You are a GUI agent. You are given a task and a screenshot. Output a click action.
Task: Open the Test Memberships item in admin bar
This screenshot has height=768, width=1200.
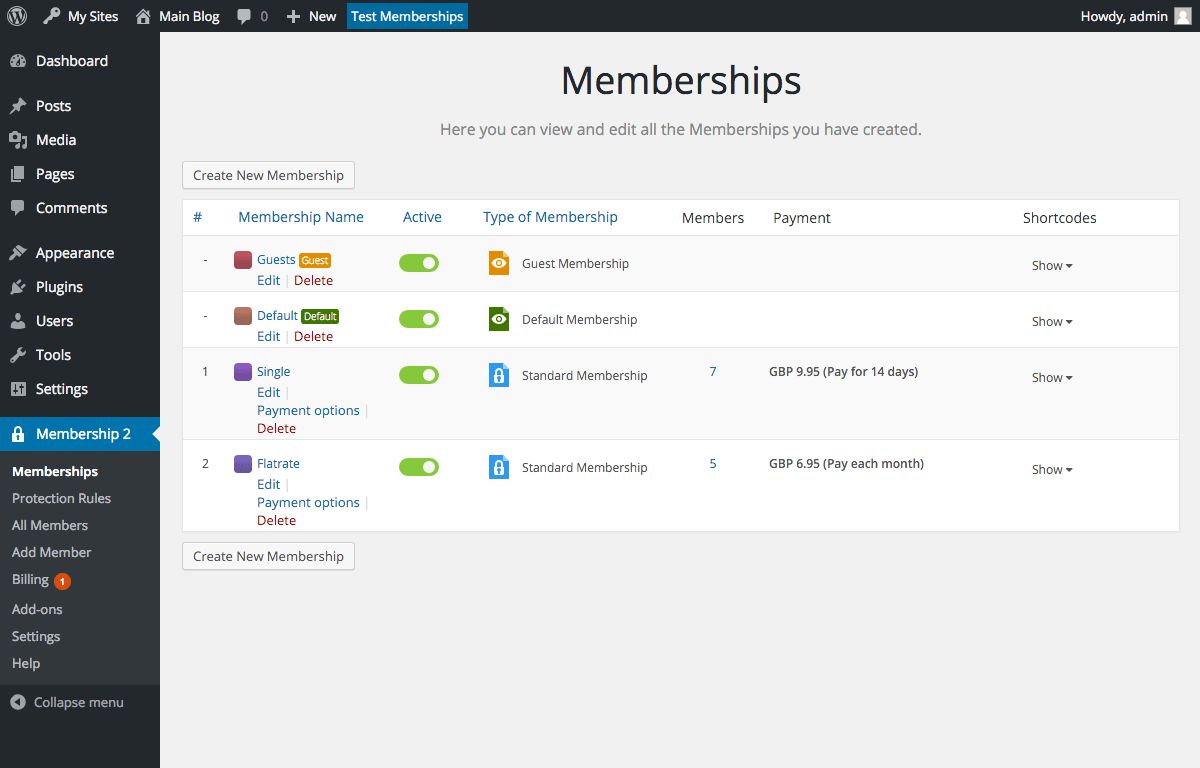pos(406,15)
